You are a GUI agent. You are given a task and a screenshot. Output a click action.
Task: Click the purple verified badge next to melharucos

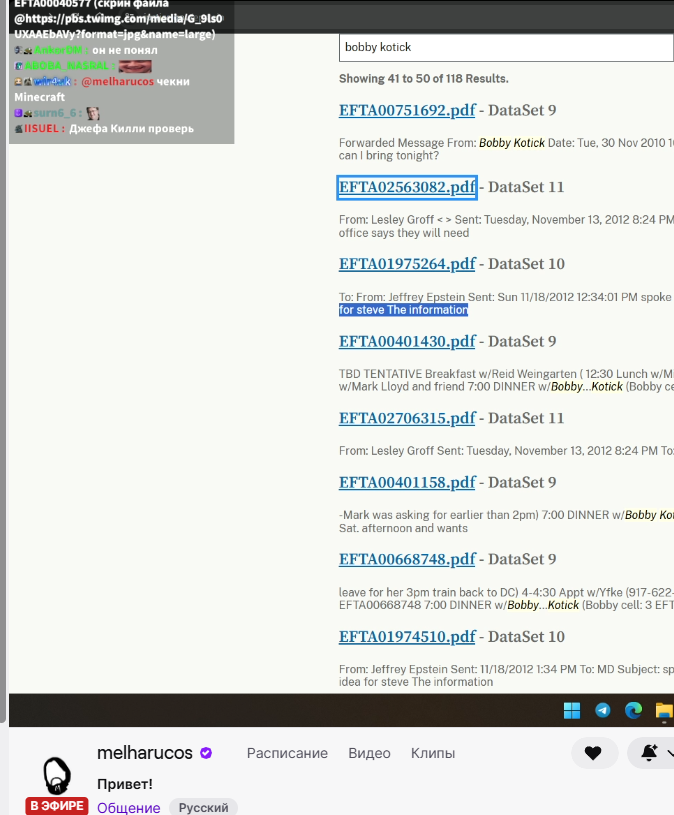(206, 753)
